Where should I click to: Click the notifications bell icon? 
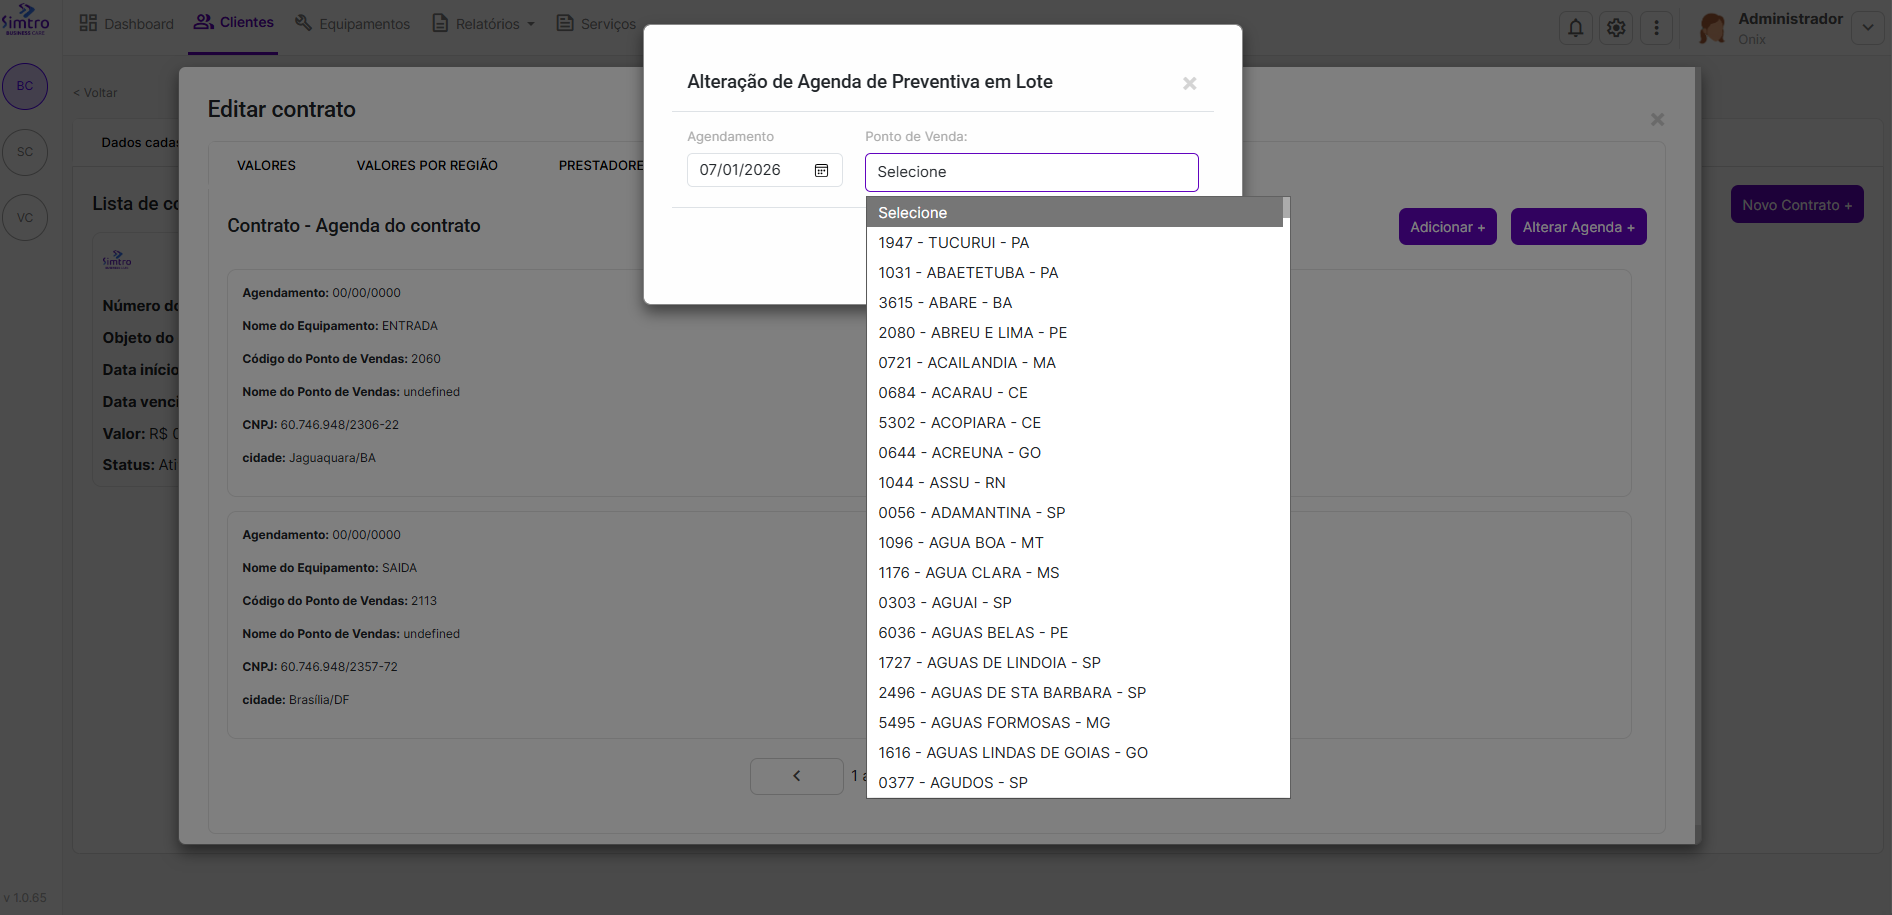point(1575,28)
